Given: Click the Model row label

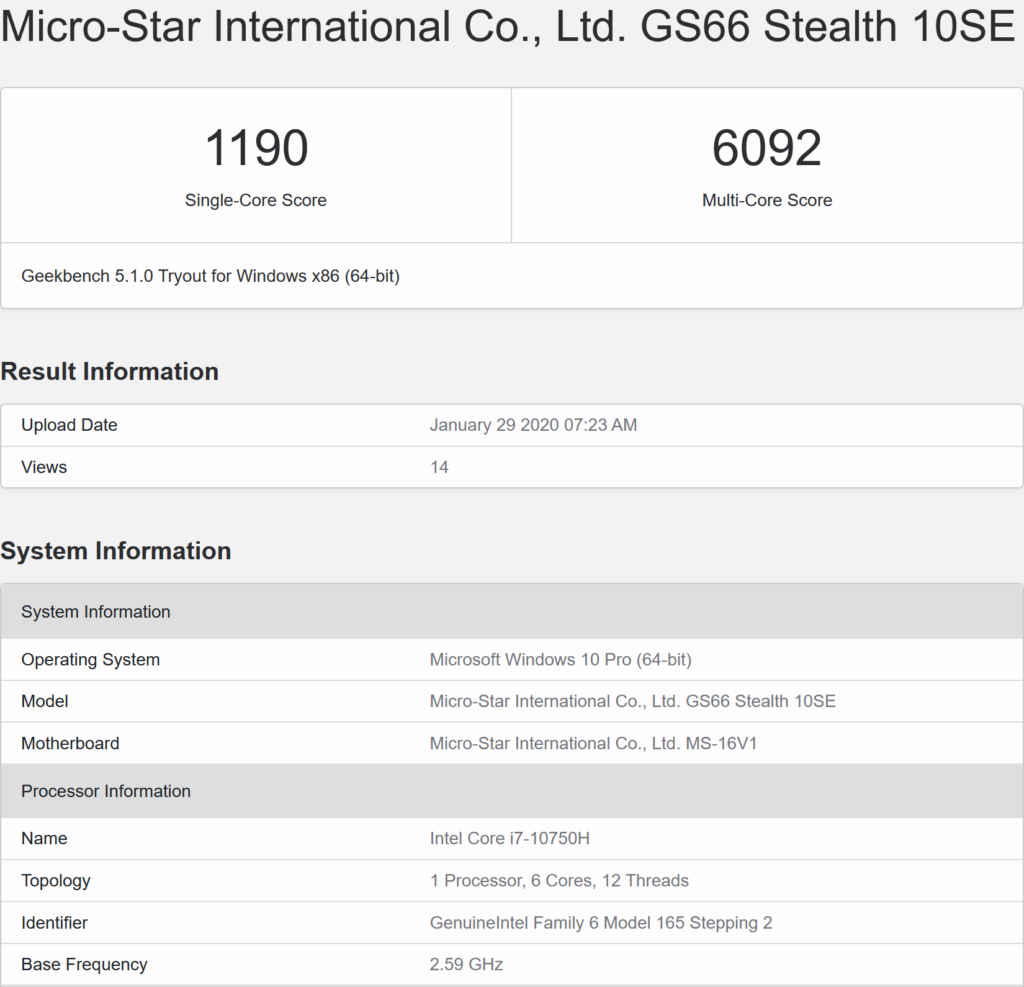Looking at the screenshot, I should click(44, 701).
